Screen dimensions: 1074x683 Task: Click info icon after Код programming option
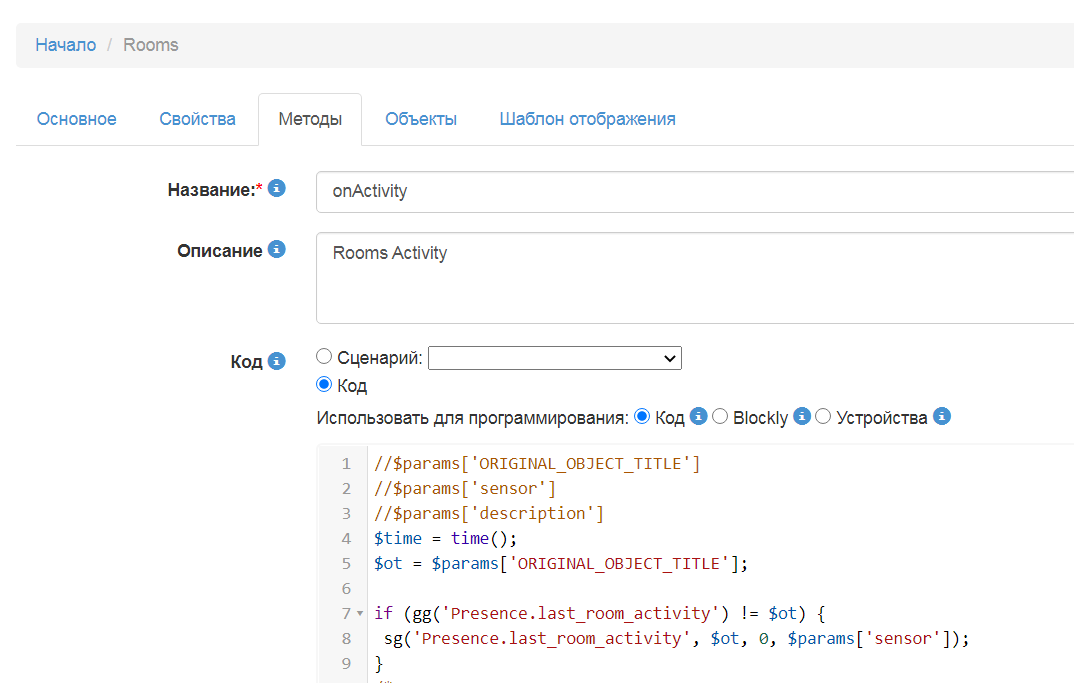point(699,417)
